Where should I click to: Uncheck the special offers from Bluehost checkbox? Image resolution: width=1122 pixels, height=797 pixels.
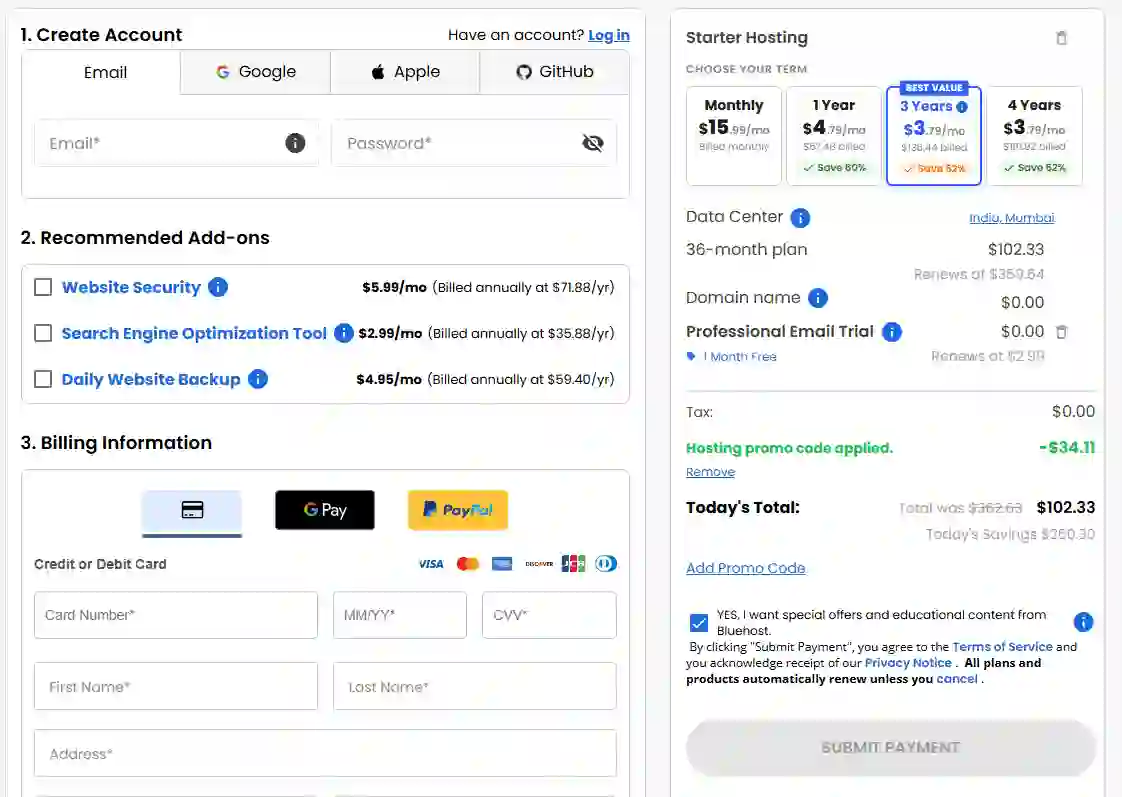(x=699, y=622)
